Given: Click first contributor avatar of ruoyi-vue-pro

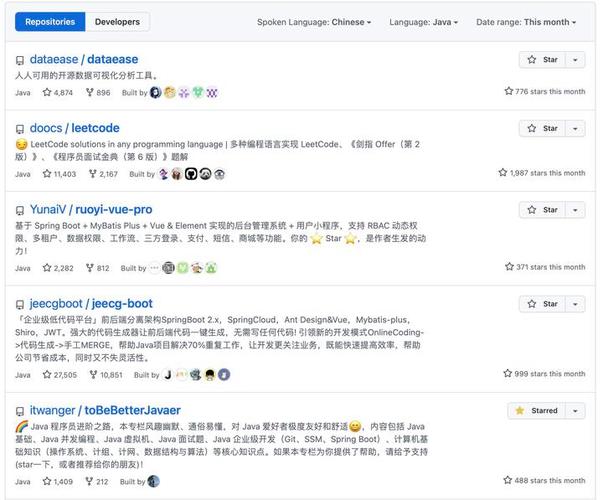Looking at the screenshot, I should (x=154, y=268).
